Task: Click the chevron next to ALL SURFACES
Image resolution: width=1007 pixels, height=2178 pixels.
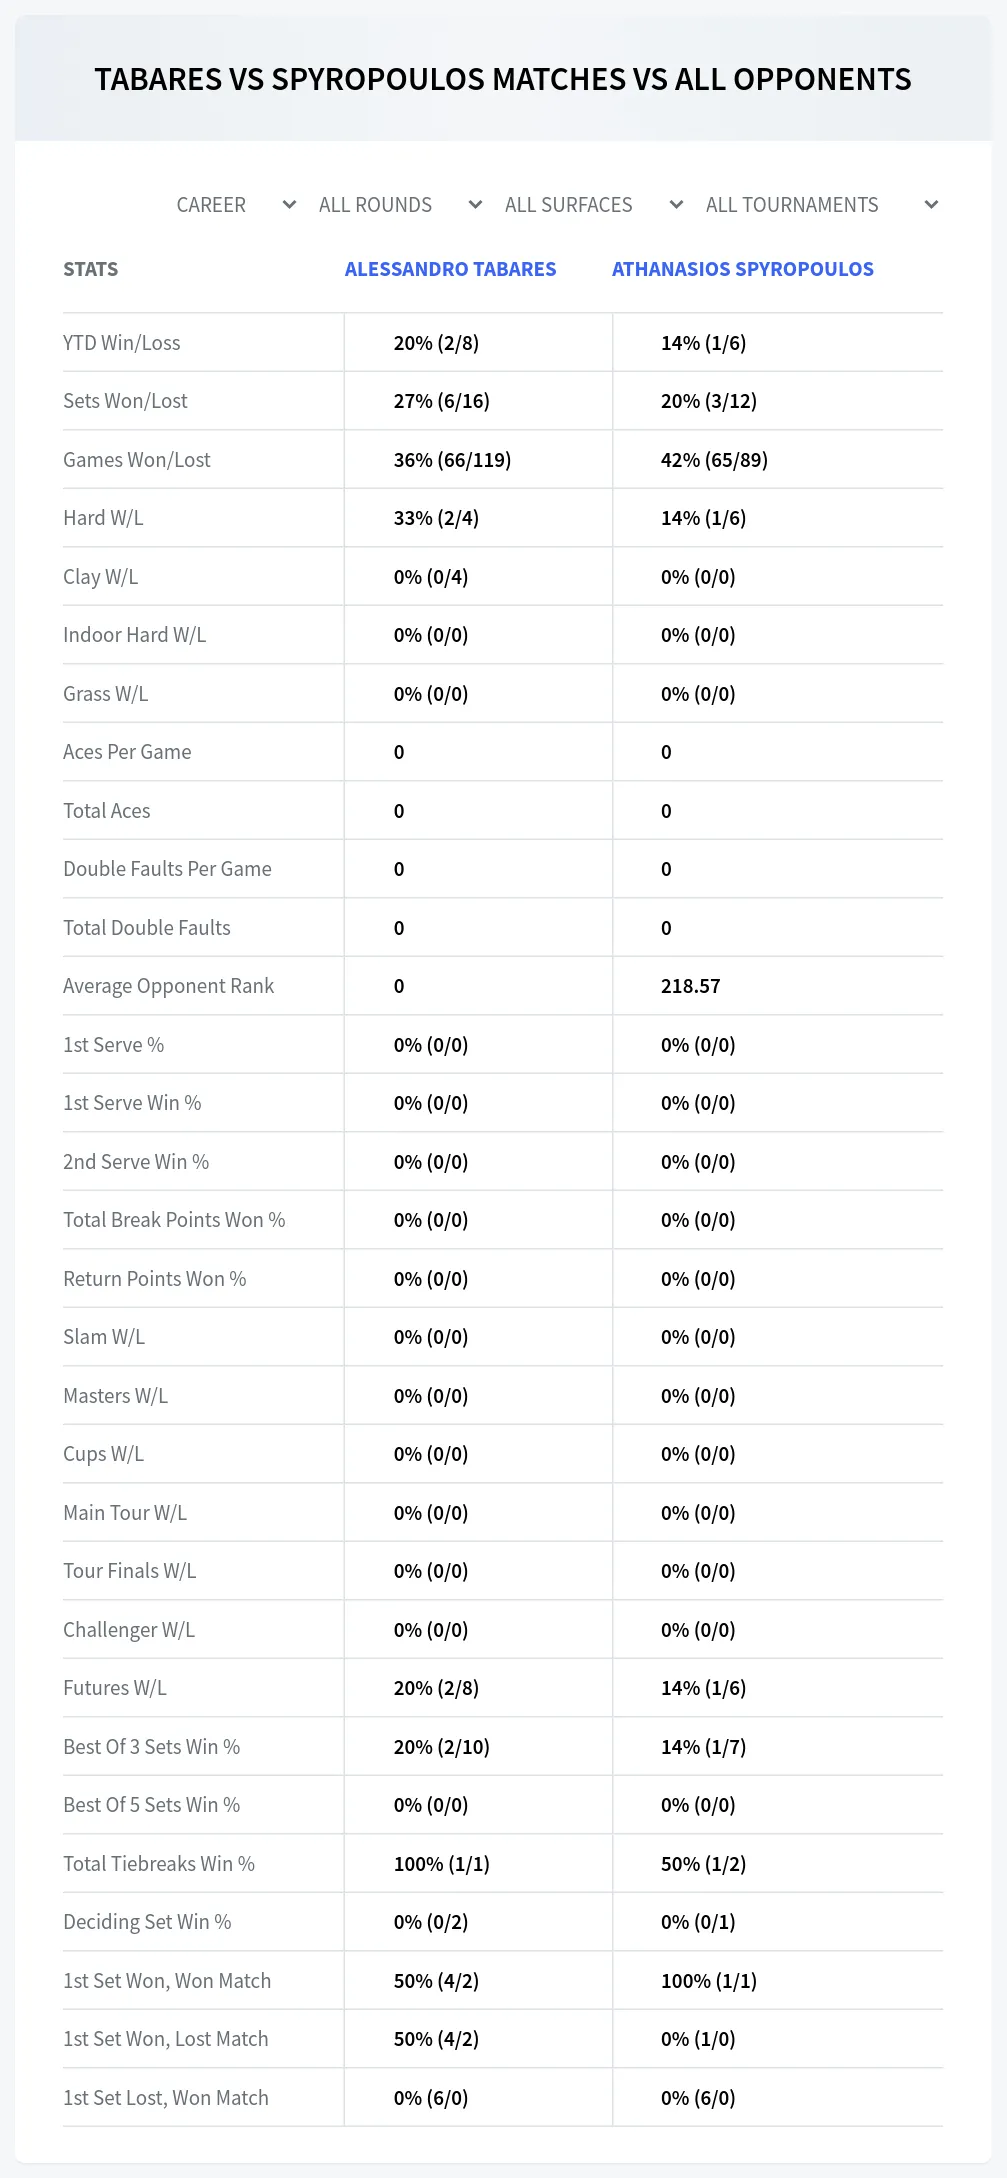Action: [677, 205]
